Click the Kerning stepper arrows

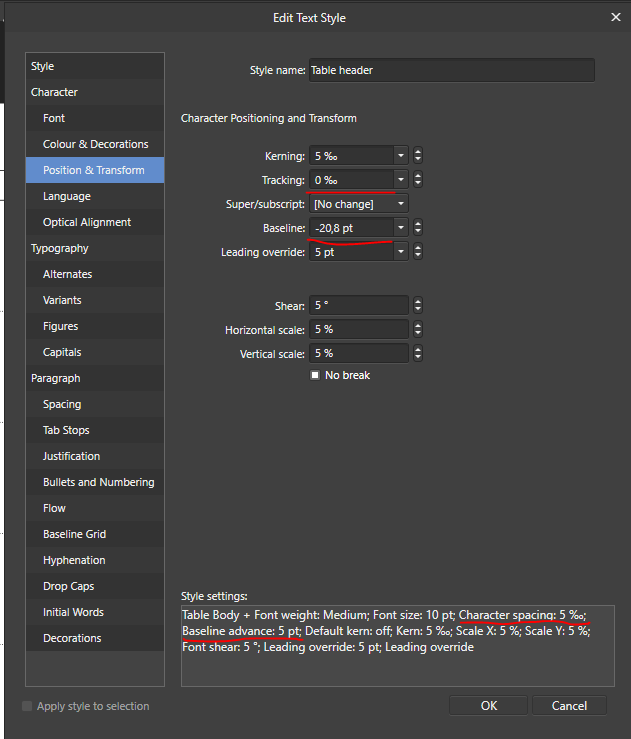click(x=418, y=156)
